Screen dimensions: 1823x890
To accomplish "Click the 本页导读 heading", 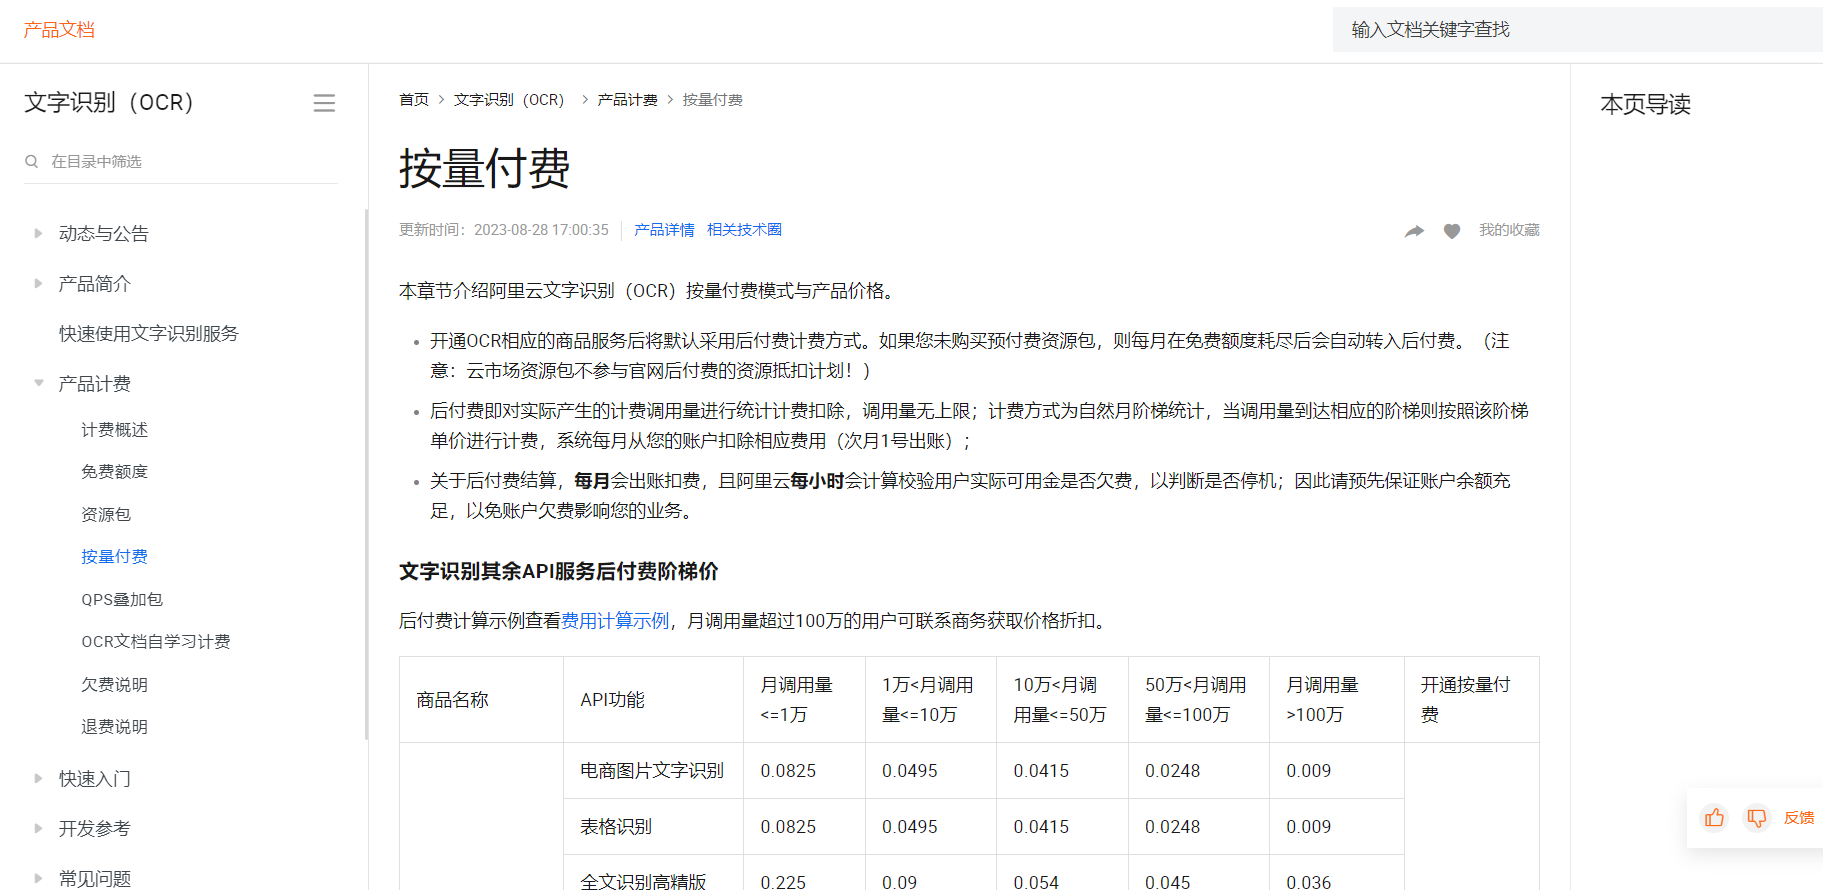I will pyautogui.click(x=1646, y=104).
